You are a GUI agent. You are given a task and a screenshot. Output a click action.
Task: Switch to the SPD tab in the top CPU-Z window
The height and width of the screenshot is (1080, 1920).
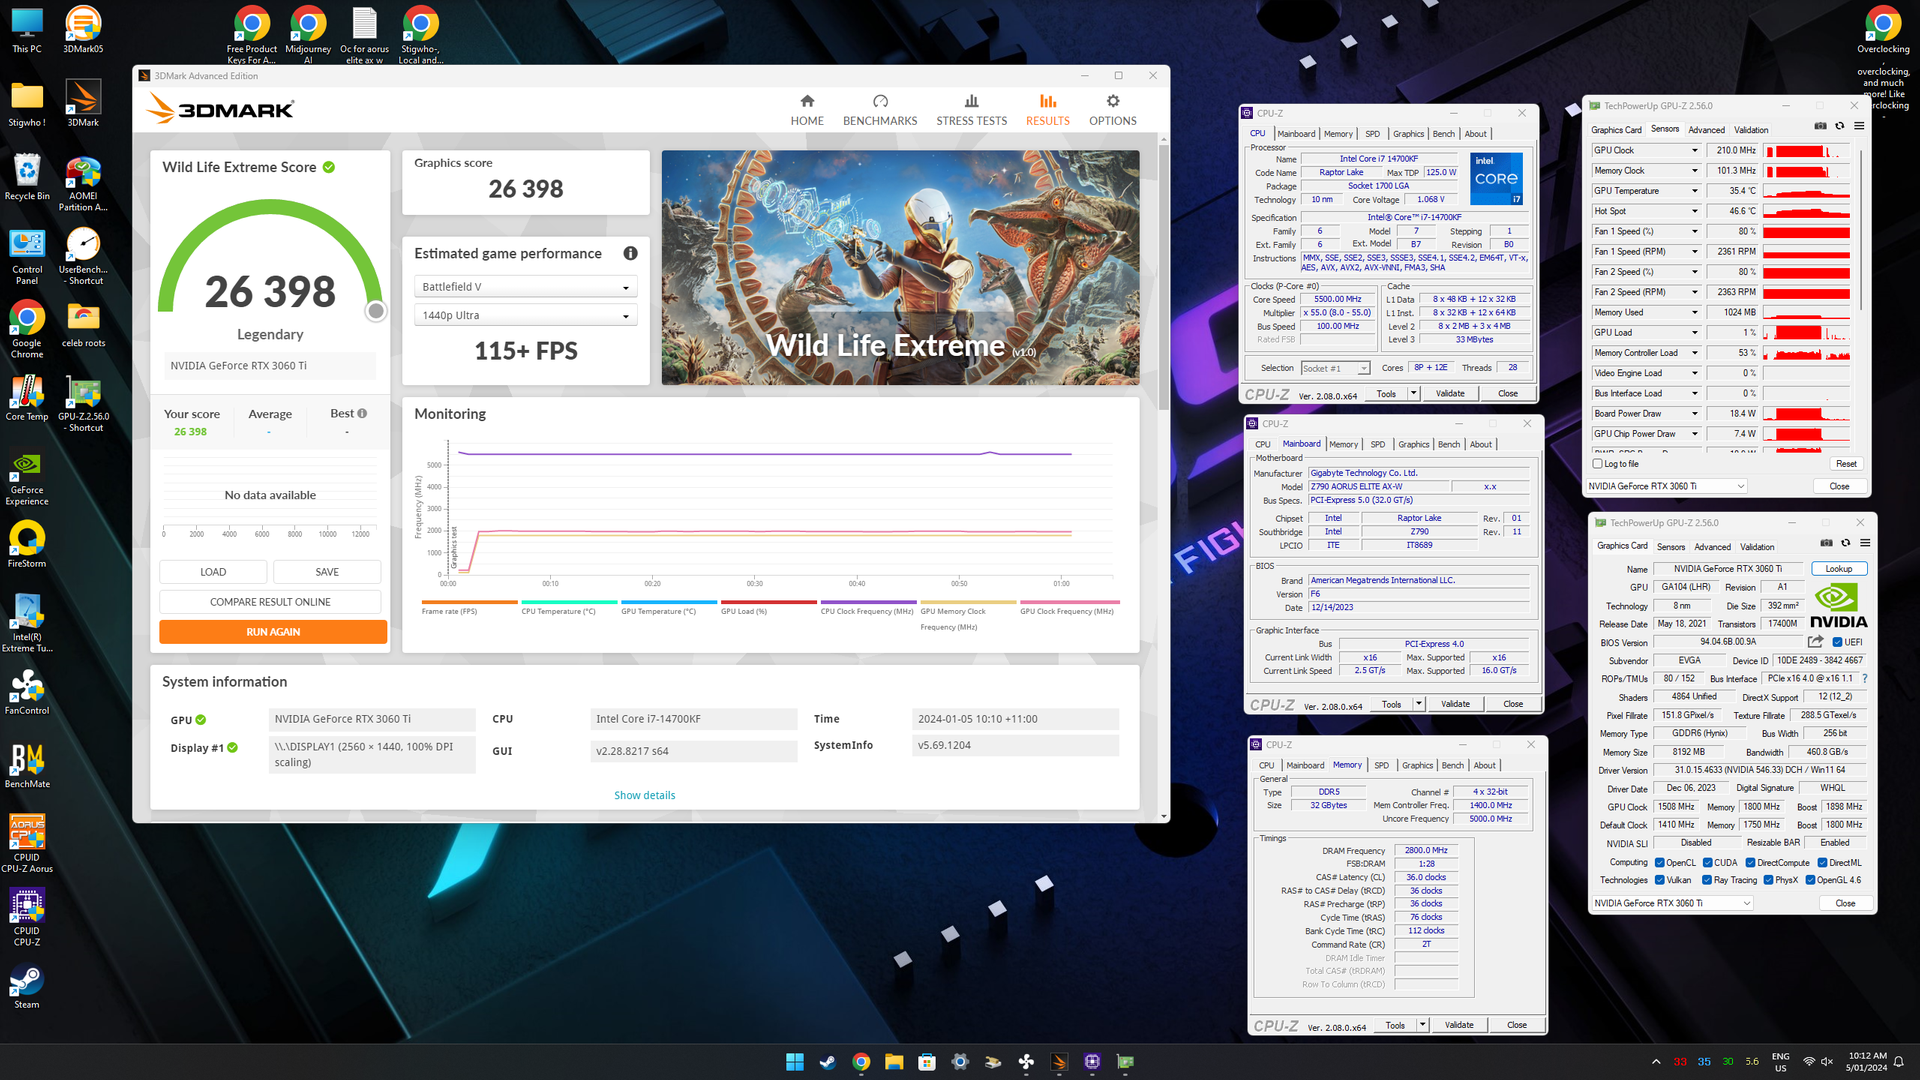pos(1372,134)
